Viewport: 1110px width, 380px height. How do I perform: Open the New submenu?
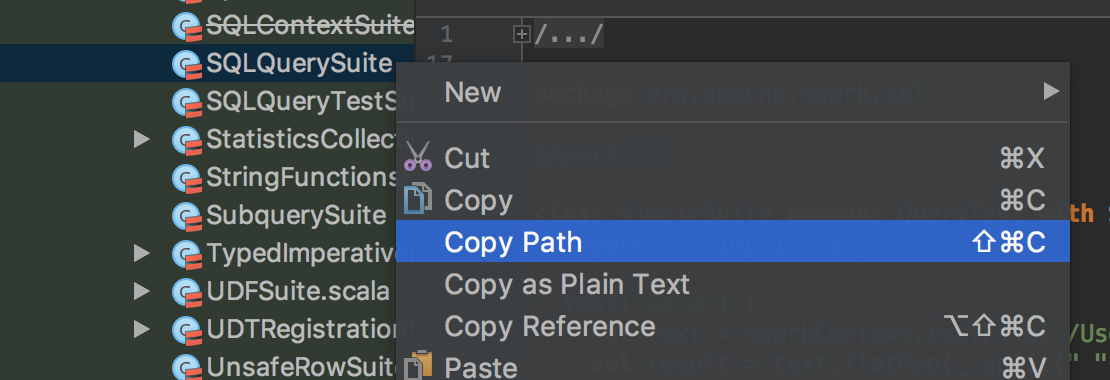coord(733,92)
